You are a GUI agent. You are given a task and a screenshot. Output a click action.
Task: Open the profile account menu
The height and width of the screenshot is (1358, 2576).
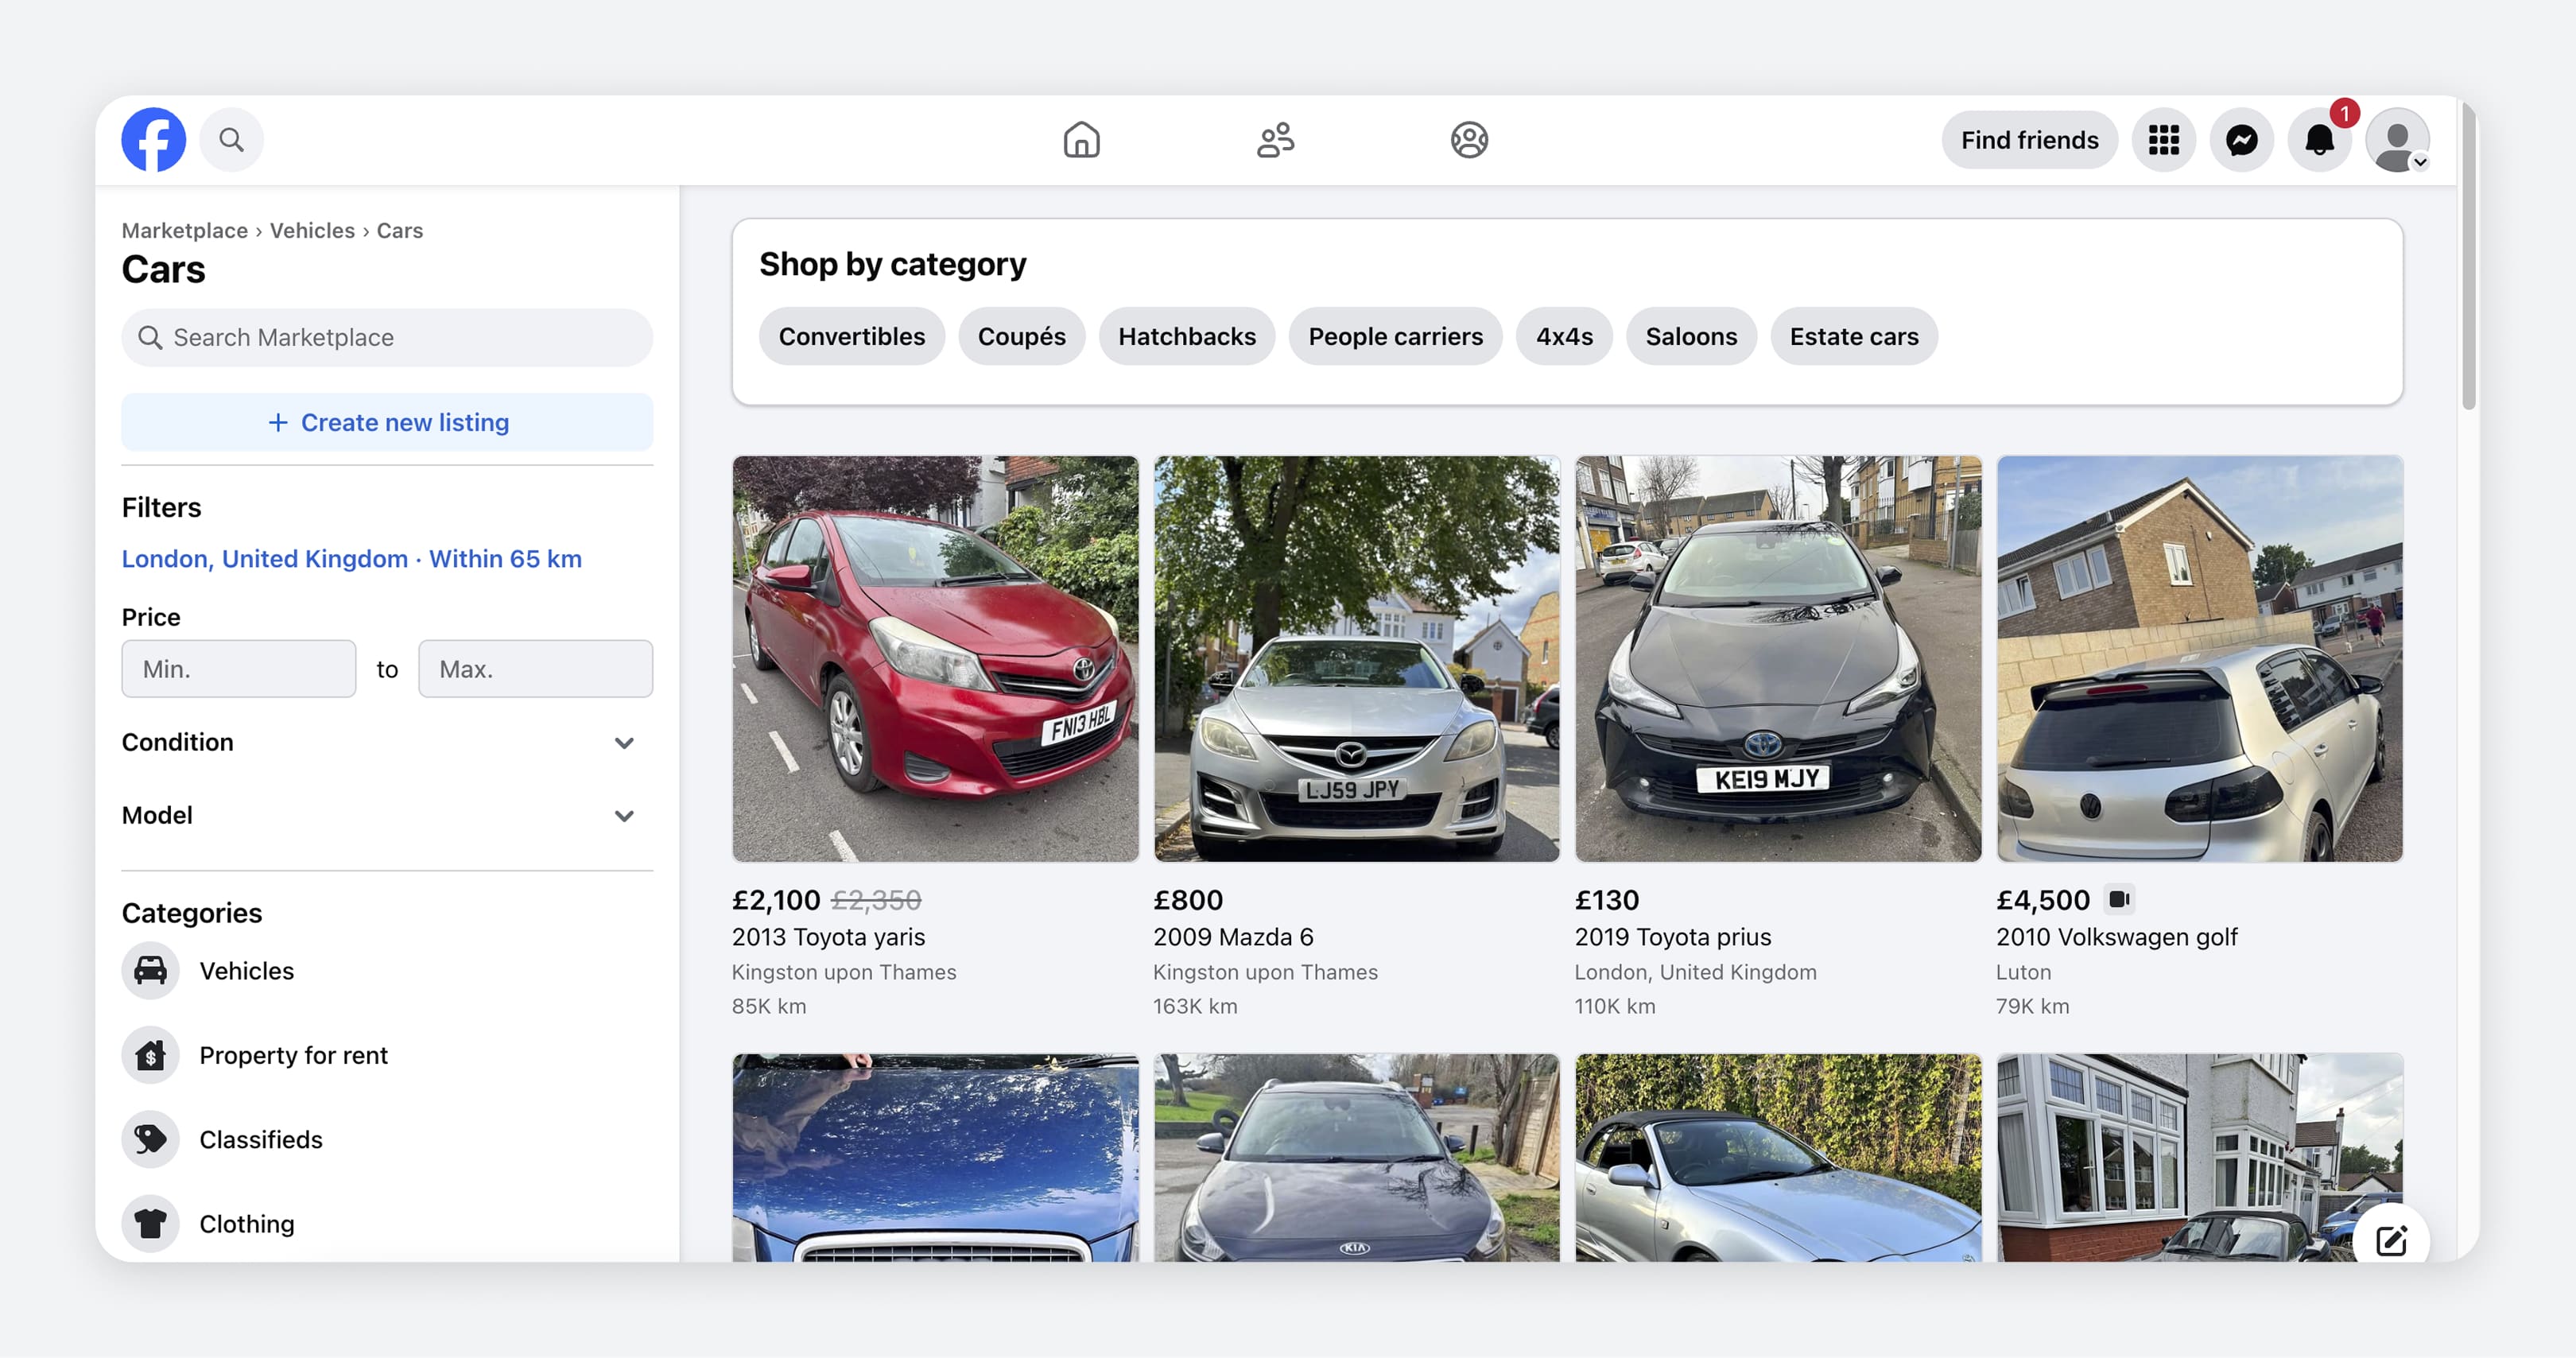coord(2397,140)
